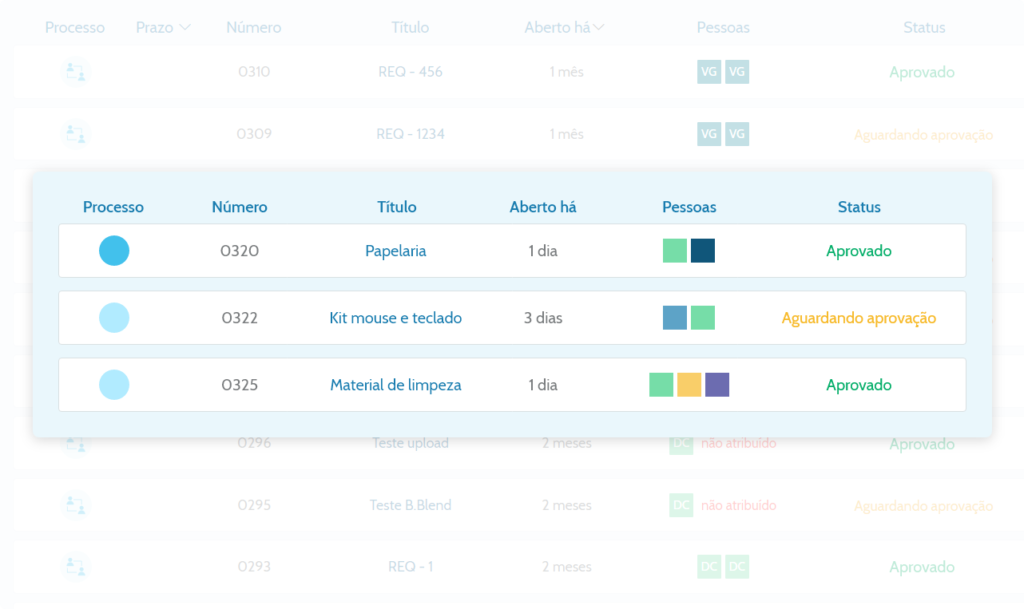This screenshot has width=1024, height=609.
Task: Click first VG person badge in row 0310
Action: tap(709, 72)
